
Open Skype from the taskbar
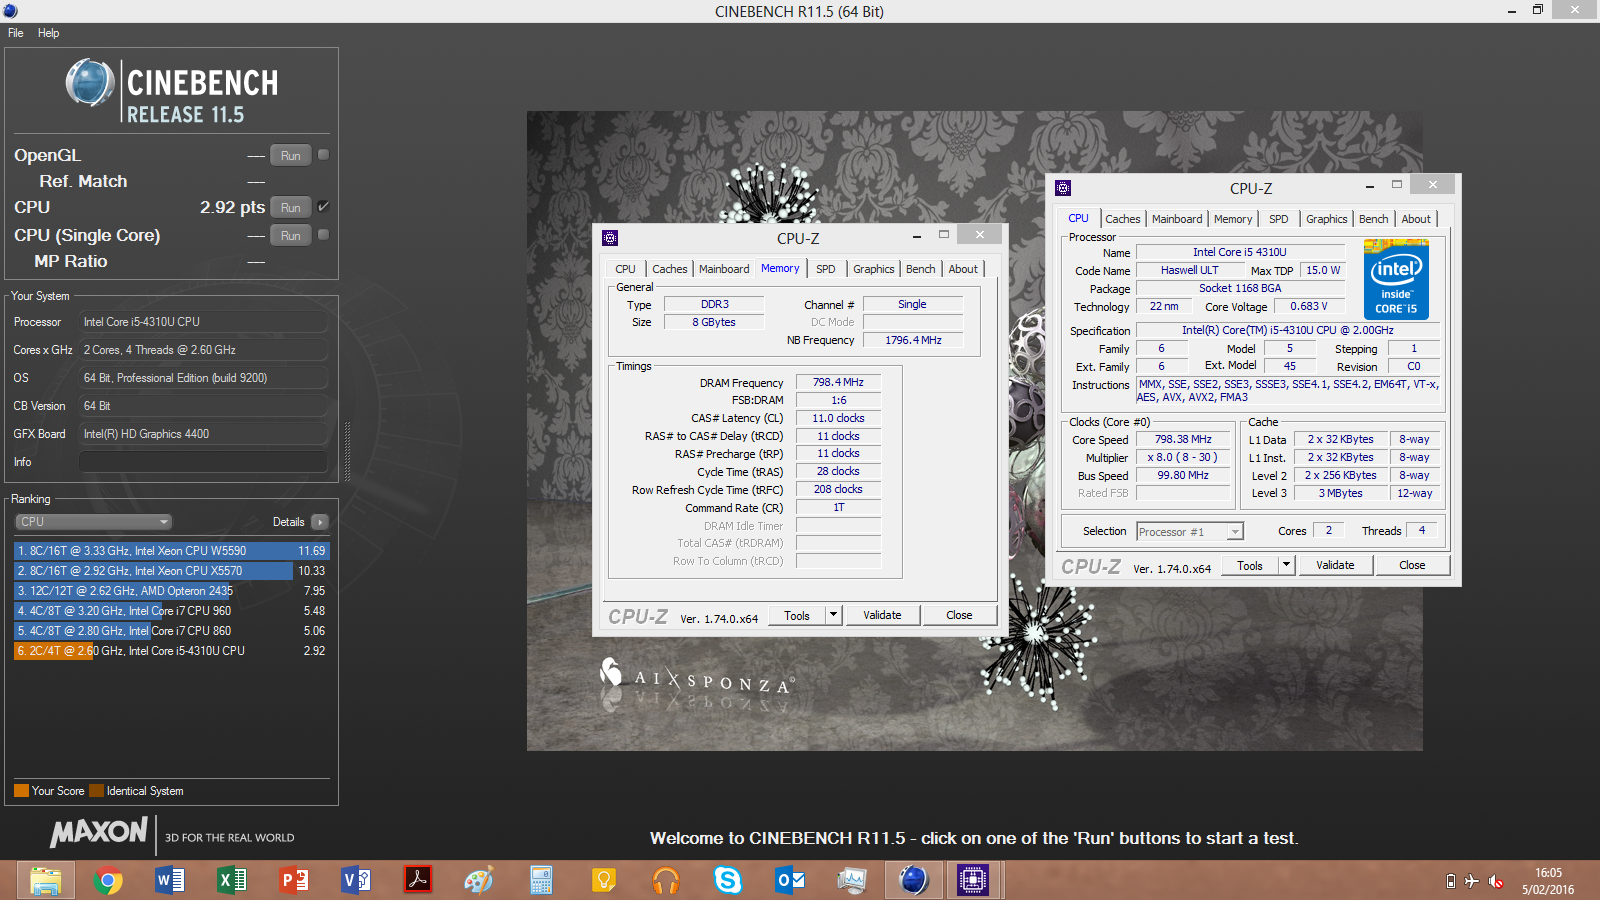tap(728, 881)
